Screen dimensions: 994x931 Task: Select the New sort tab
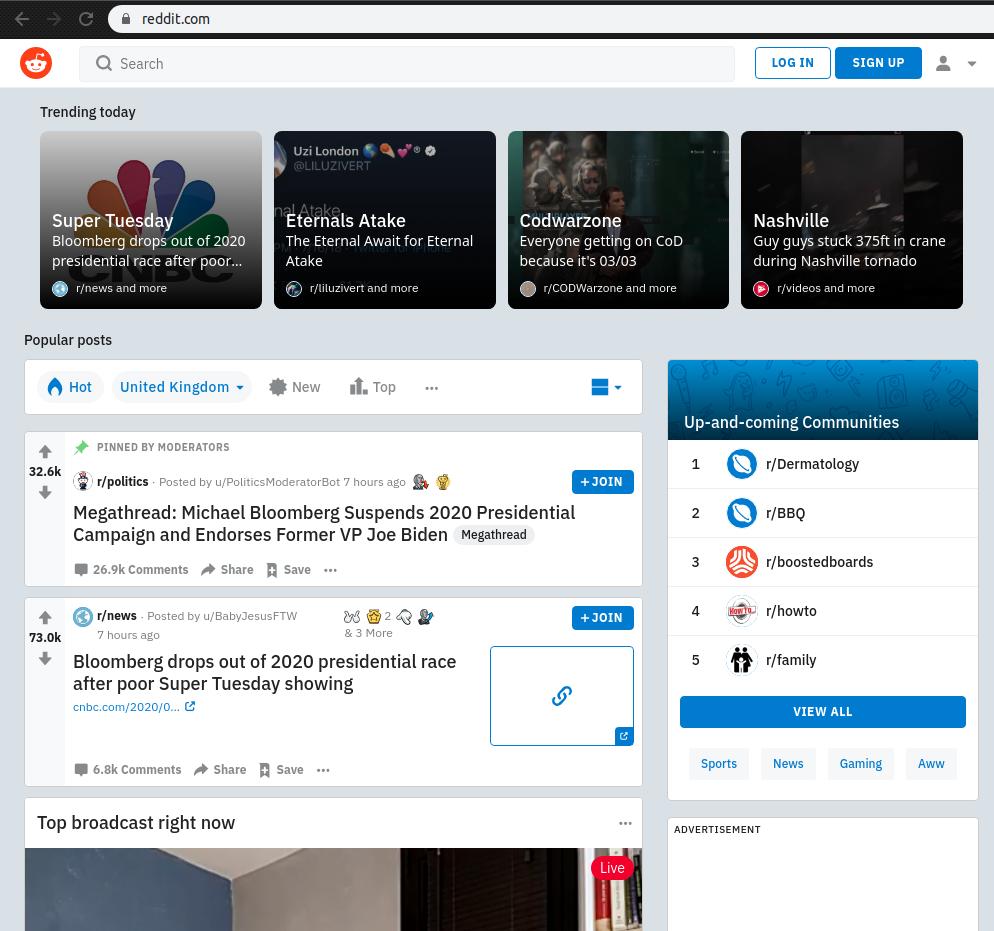[295, 387]
